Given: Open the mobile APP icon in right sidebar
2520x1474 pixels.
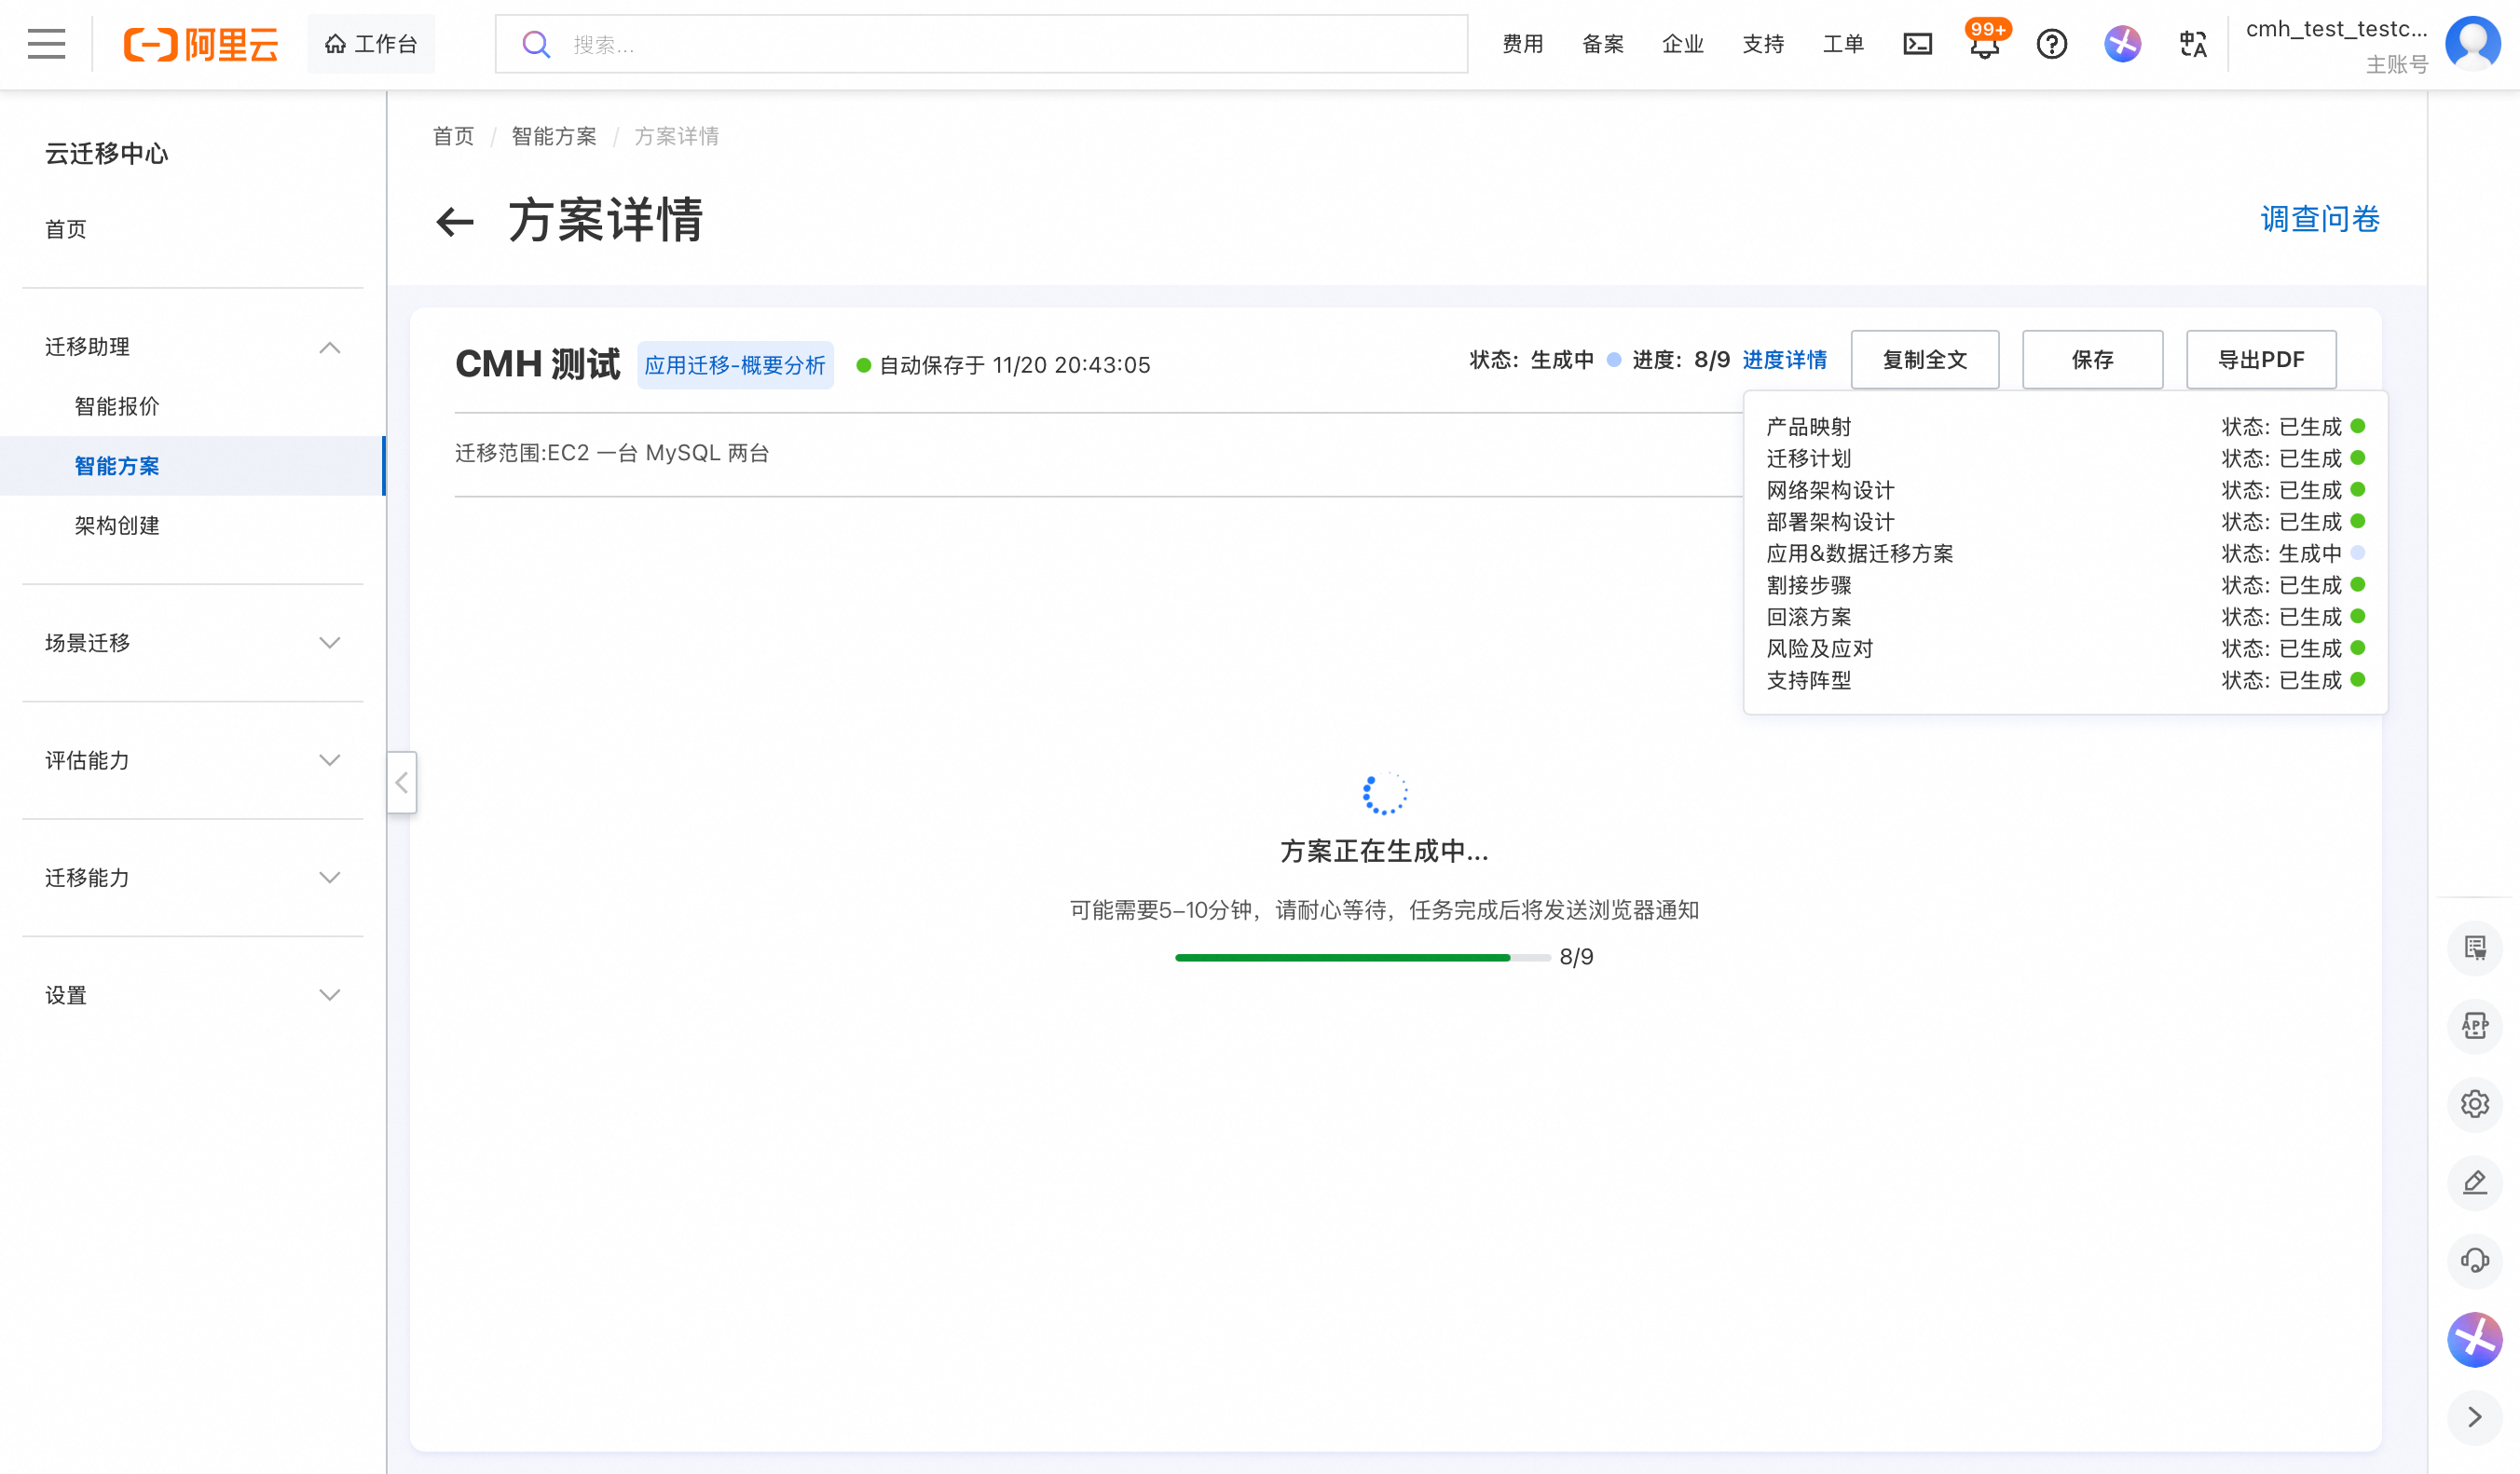Looking at the screenshot, I should 2476,1025.
